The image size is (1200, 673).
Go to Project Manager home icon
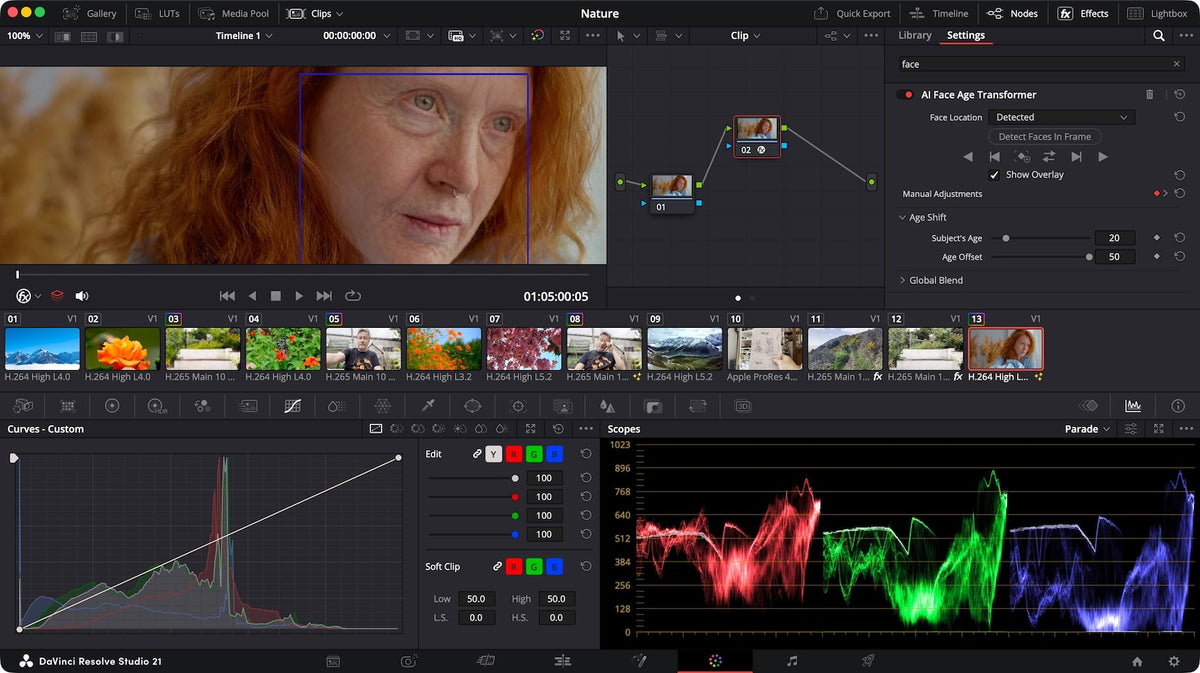(x=1137, y=661)
